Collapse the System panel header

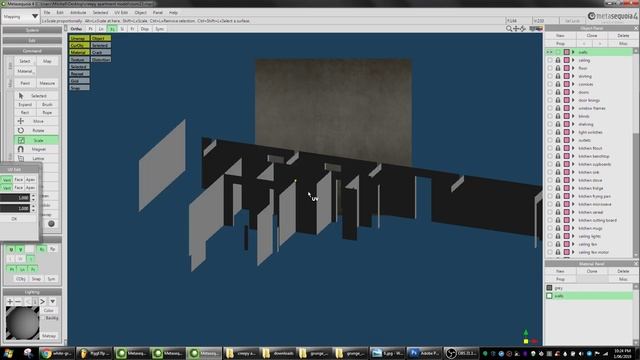pos(32,30)
